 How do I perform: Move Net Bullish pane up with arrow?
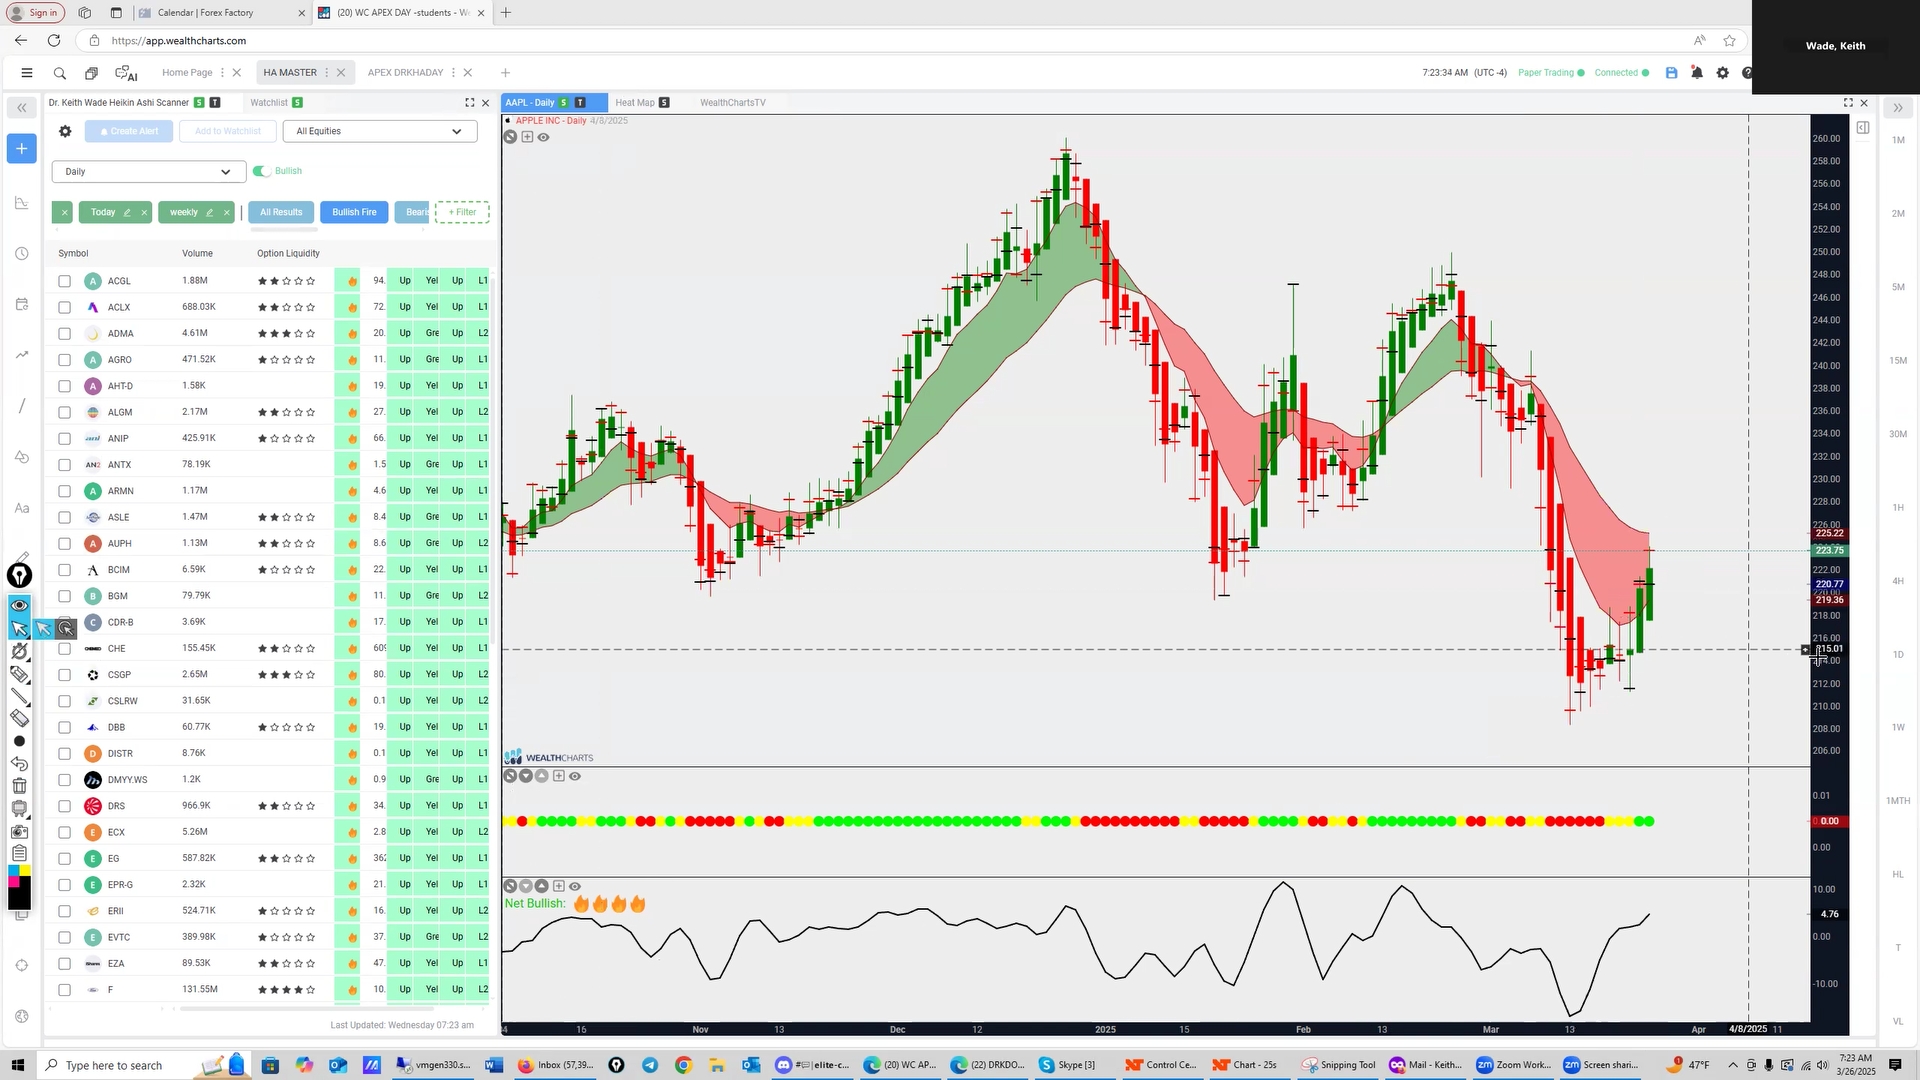[x=542, y=886]
